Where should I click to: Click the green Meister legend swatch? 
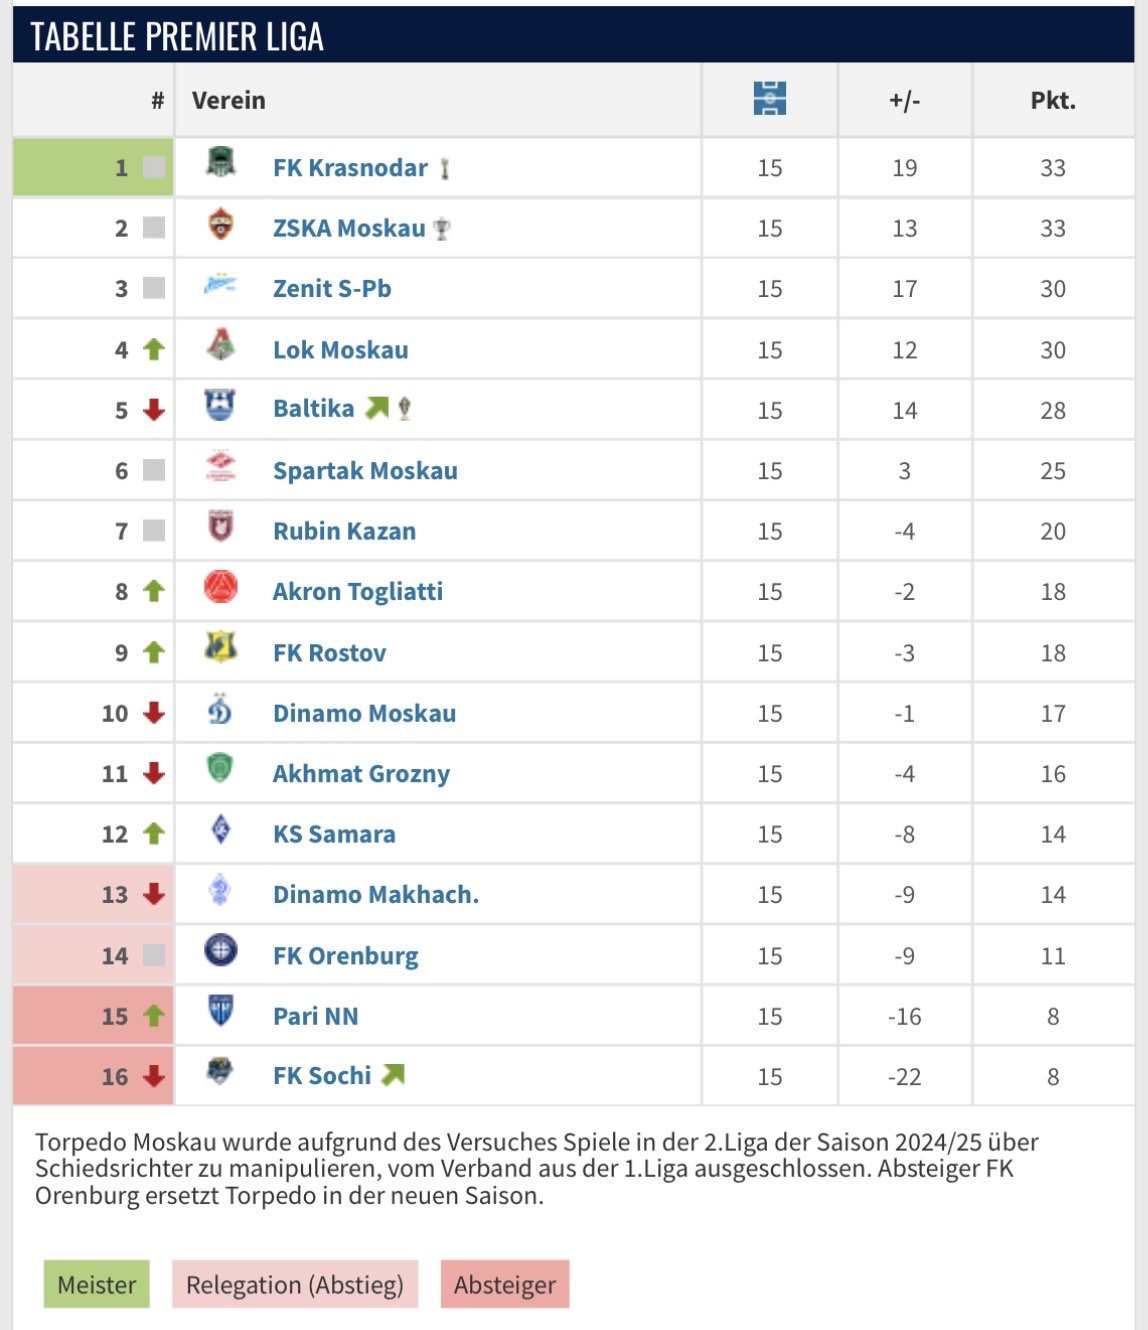pyautogui.click(x=96, y=1285)
